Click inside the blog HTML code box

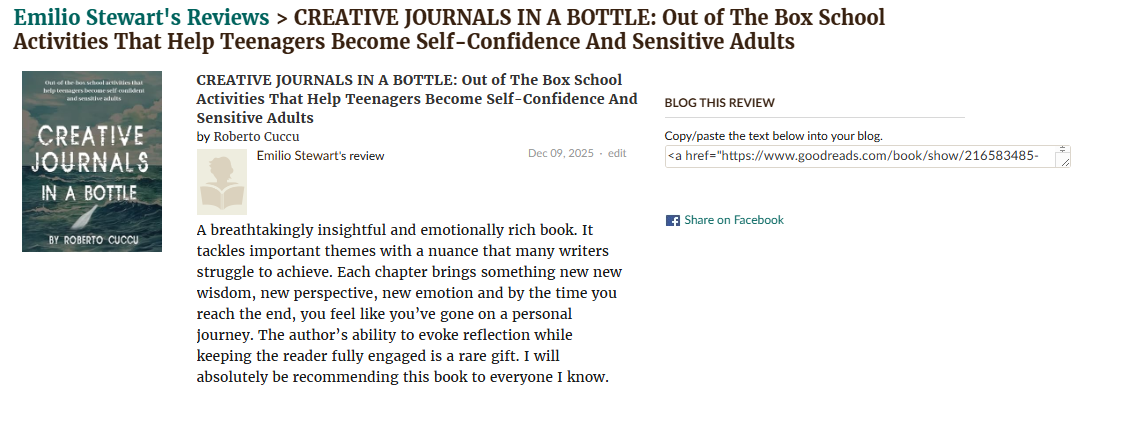tap(860, 156)
